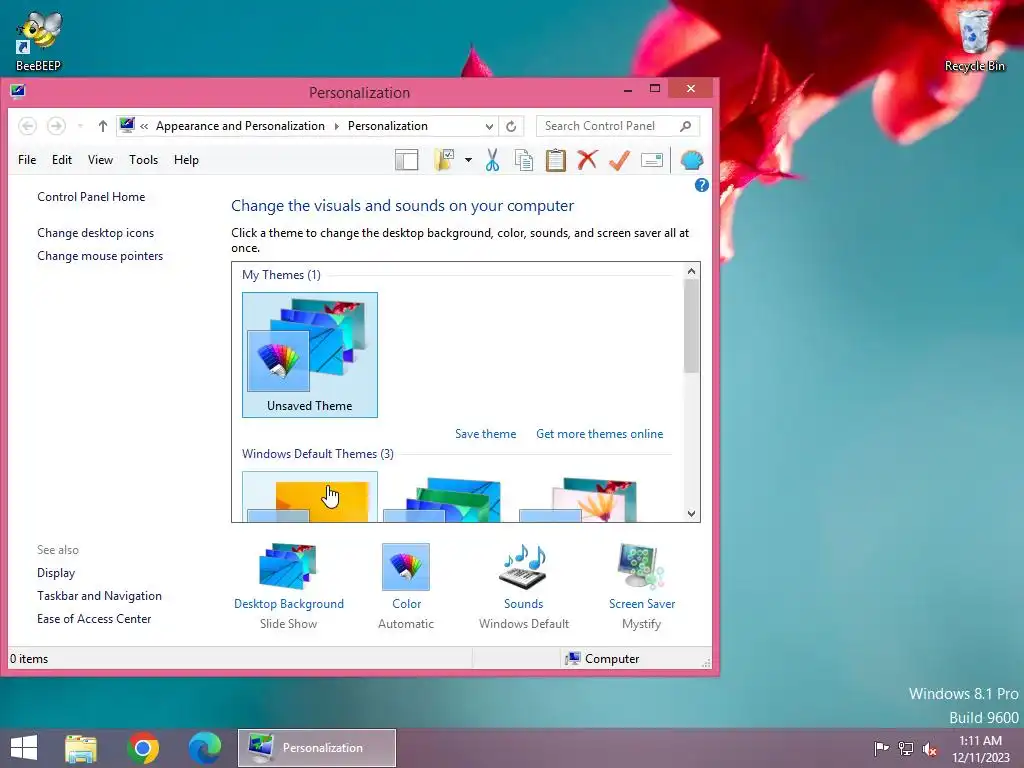Screen dimensions: 1024x768
Task: Click the folder options toolbar icon
Action: tap(444, 160)
